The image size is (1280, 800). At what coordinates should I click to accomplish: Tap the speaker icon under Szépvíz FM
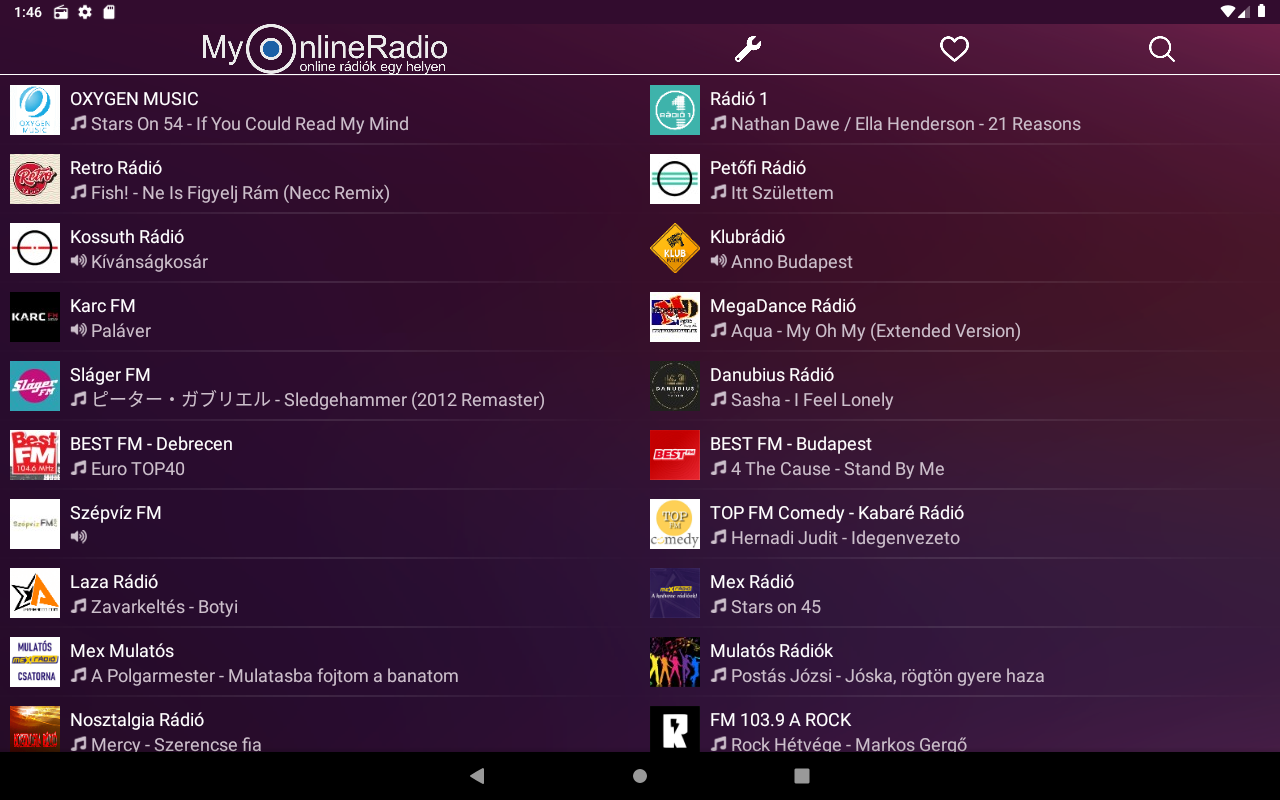(x=79, y=537)
